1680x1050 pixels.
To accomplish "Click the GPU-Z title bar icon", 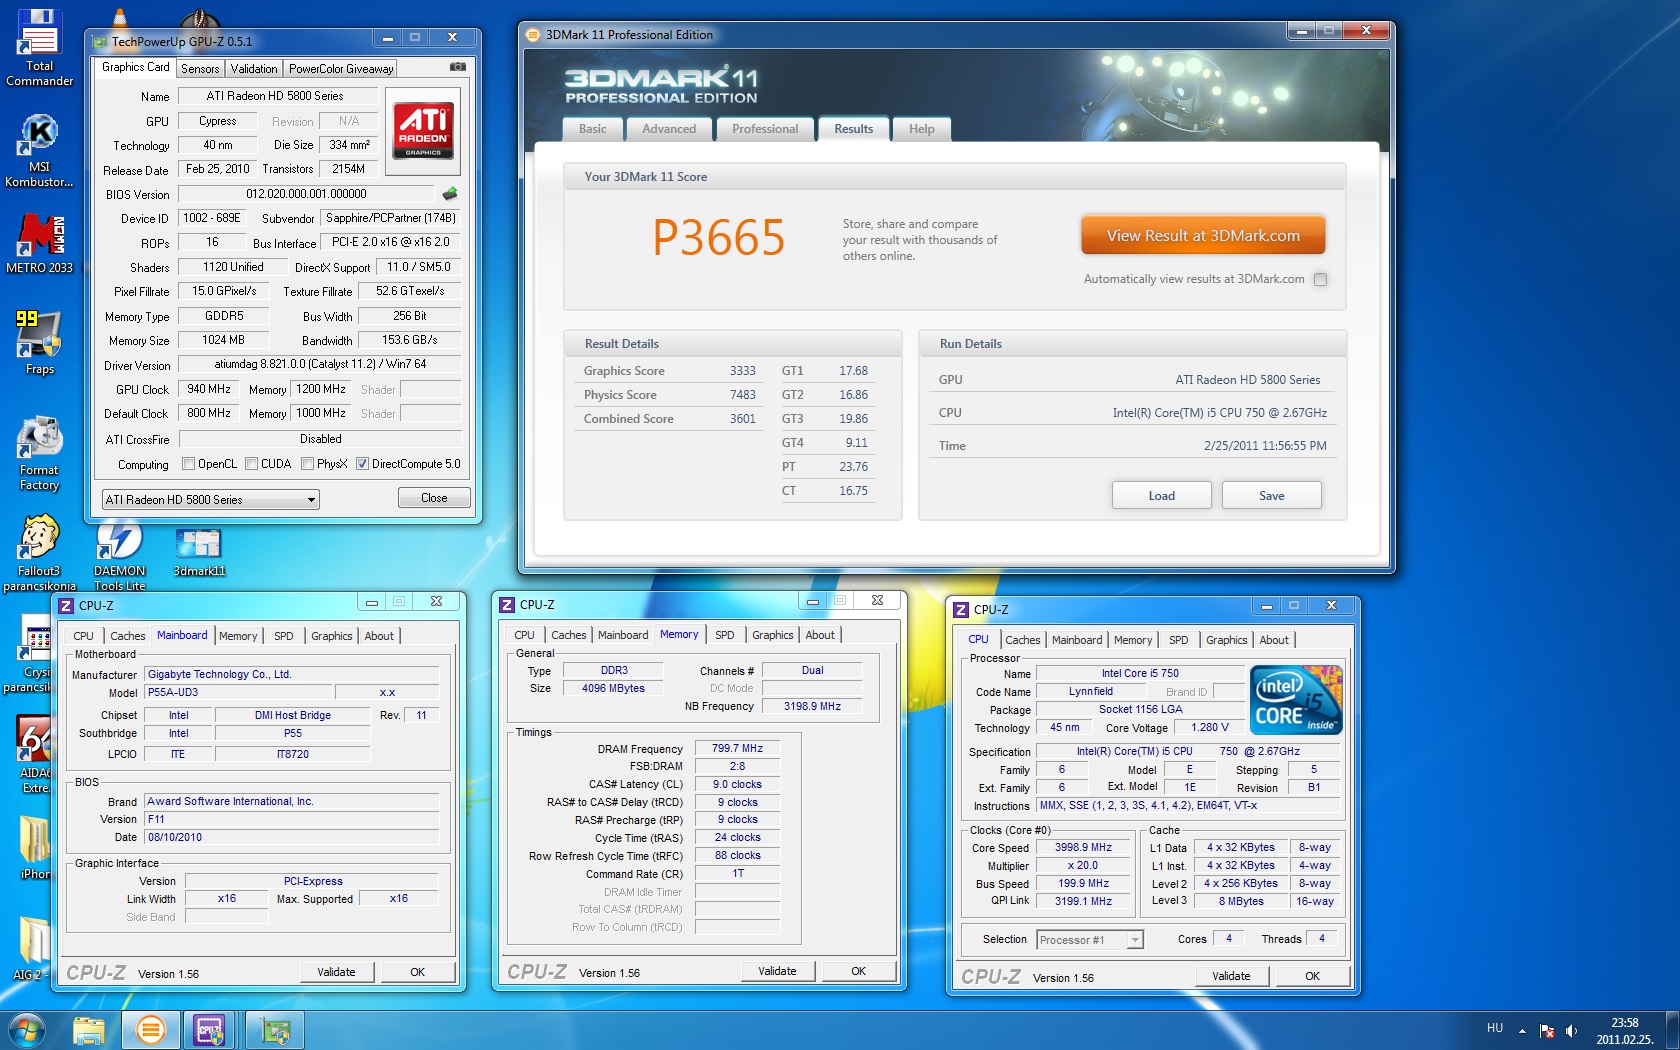I will click(99, 41).
